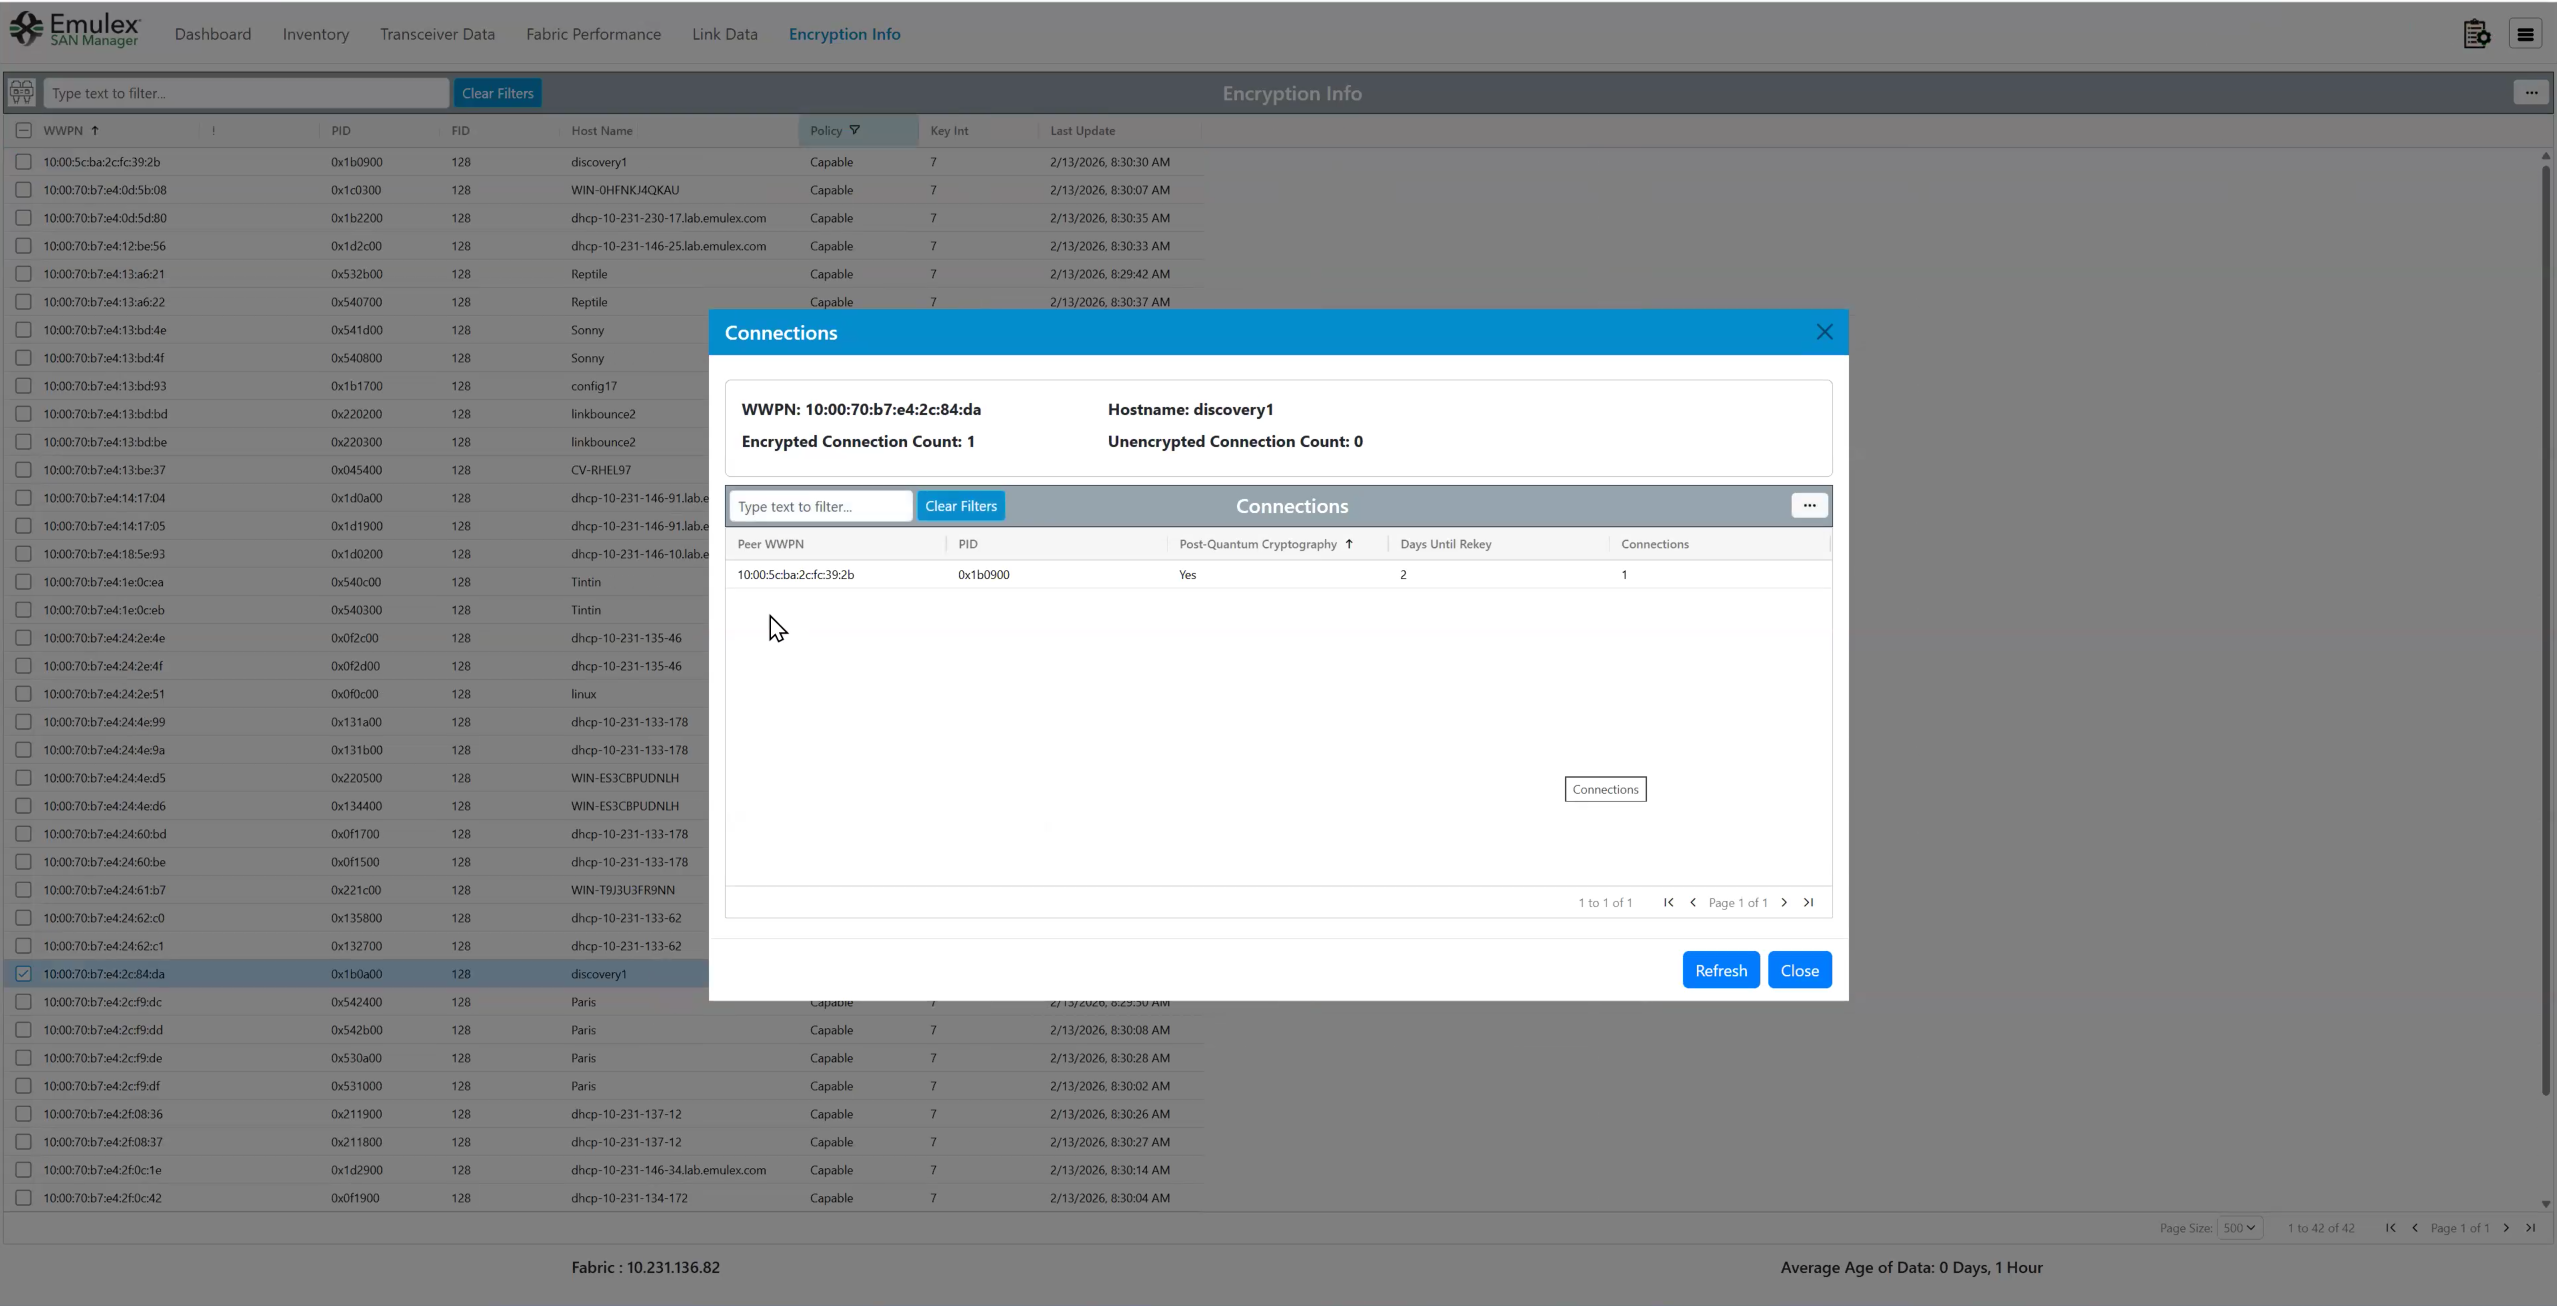Sort by the Post-Quantum Cryptography column
Viewport: 2557px width, 1306px height.
1257,544
